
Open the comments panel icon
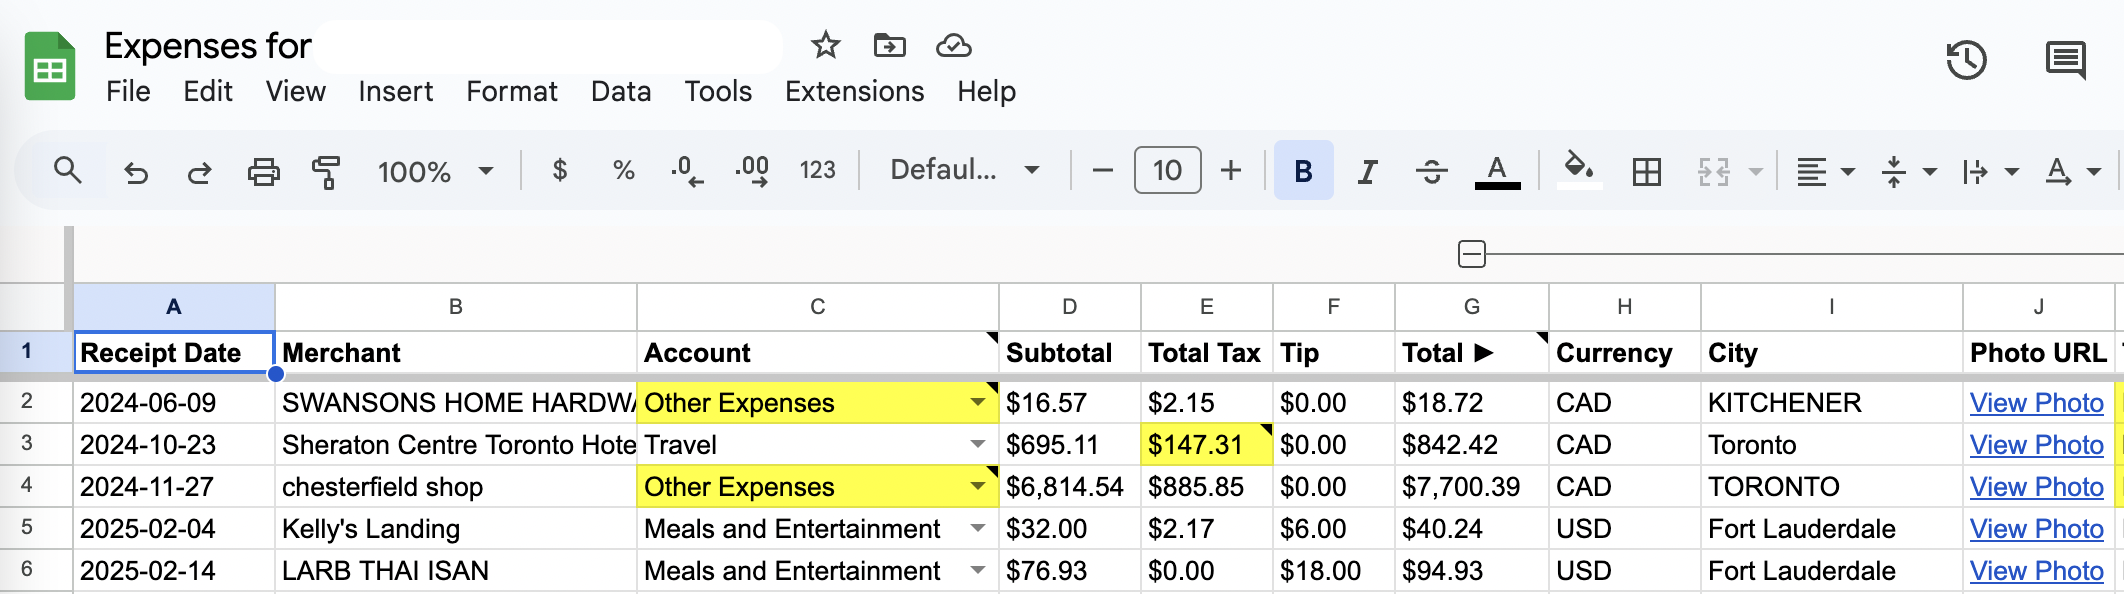click(2065, 60)
